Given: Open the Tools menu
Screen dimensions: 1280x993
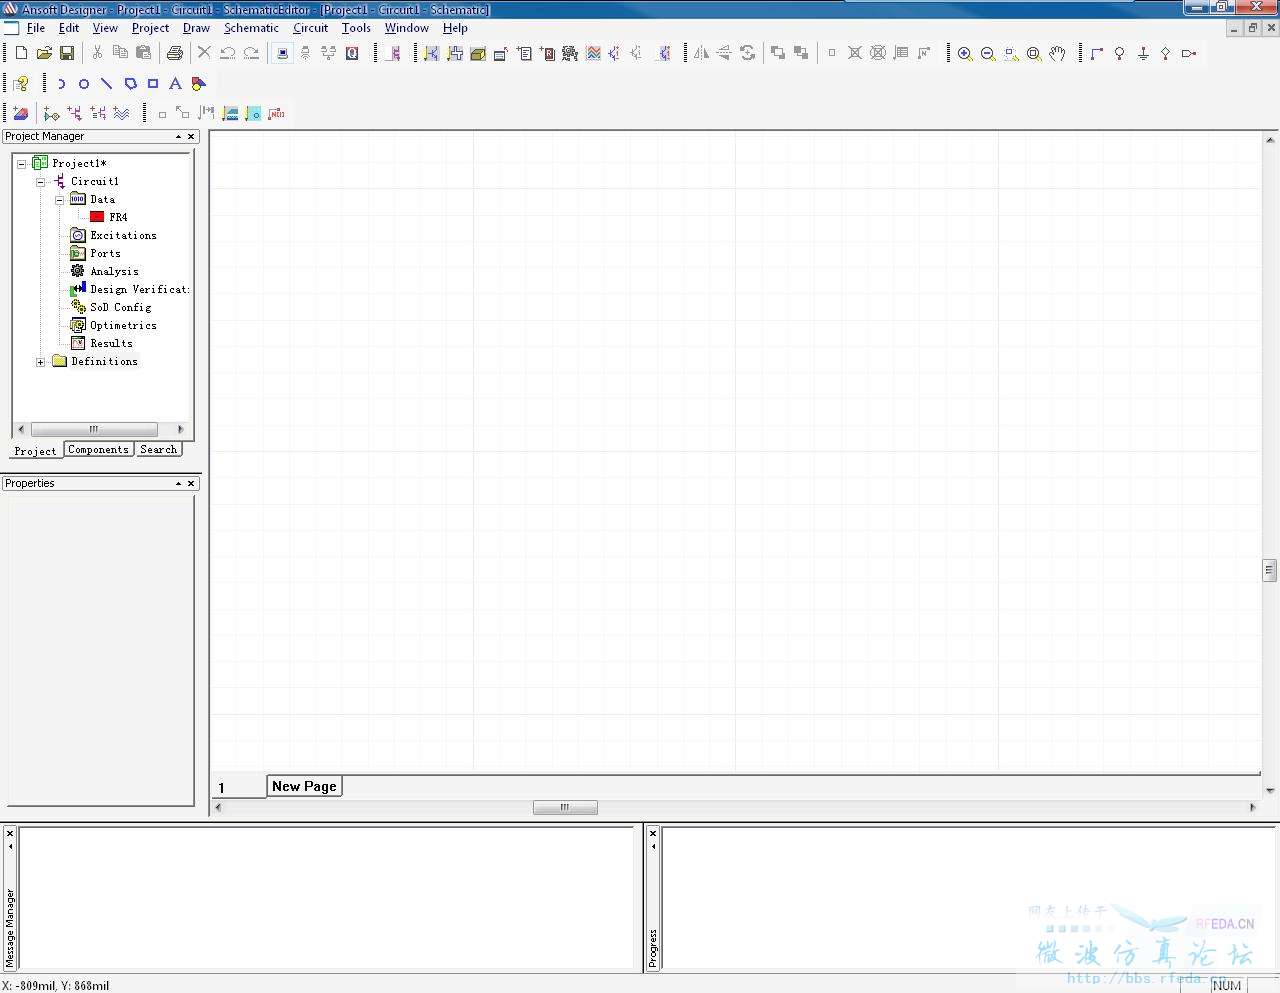Looking at the screenshot, I should pyautogui.click(x=356, y=28).
